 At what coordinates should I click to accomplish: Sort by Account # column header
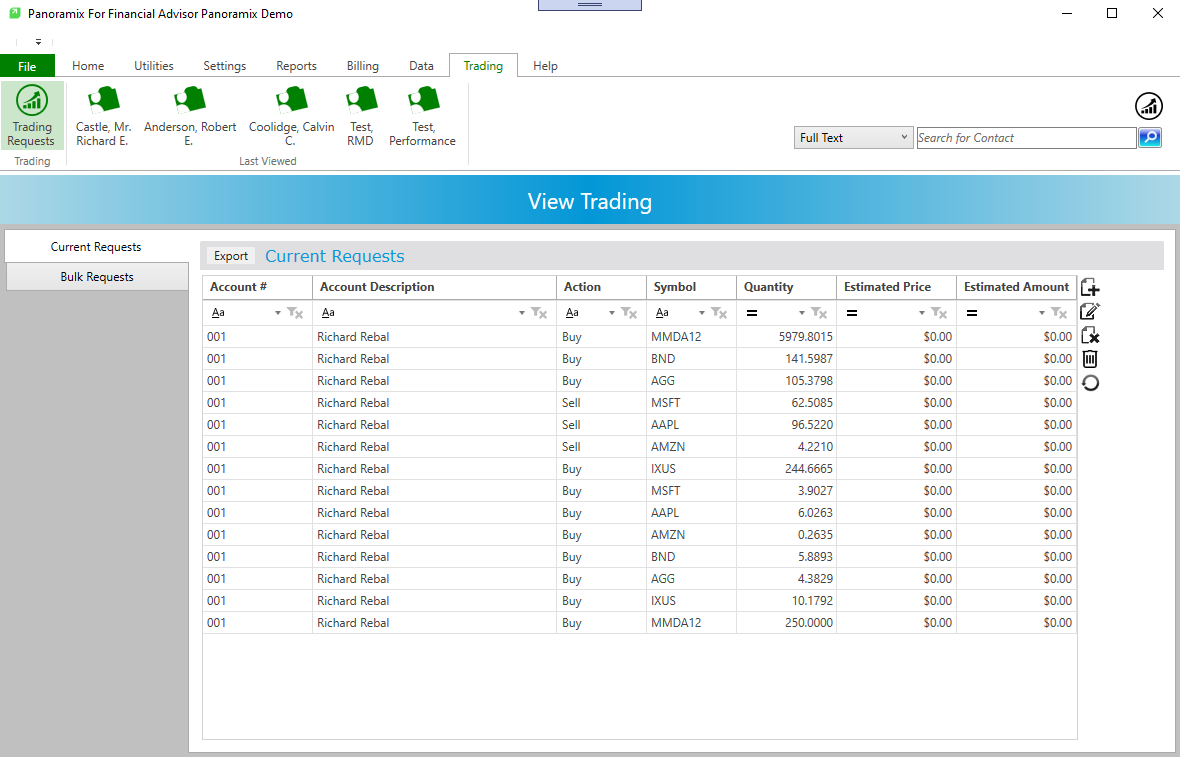(257, 287)
